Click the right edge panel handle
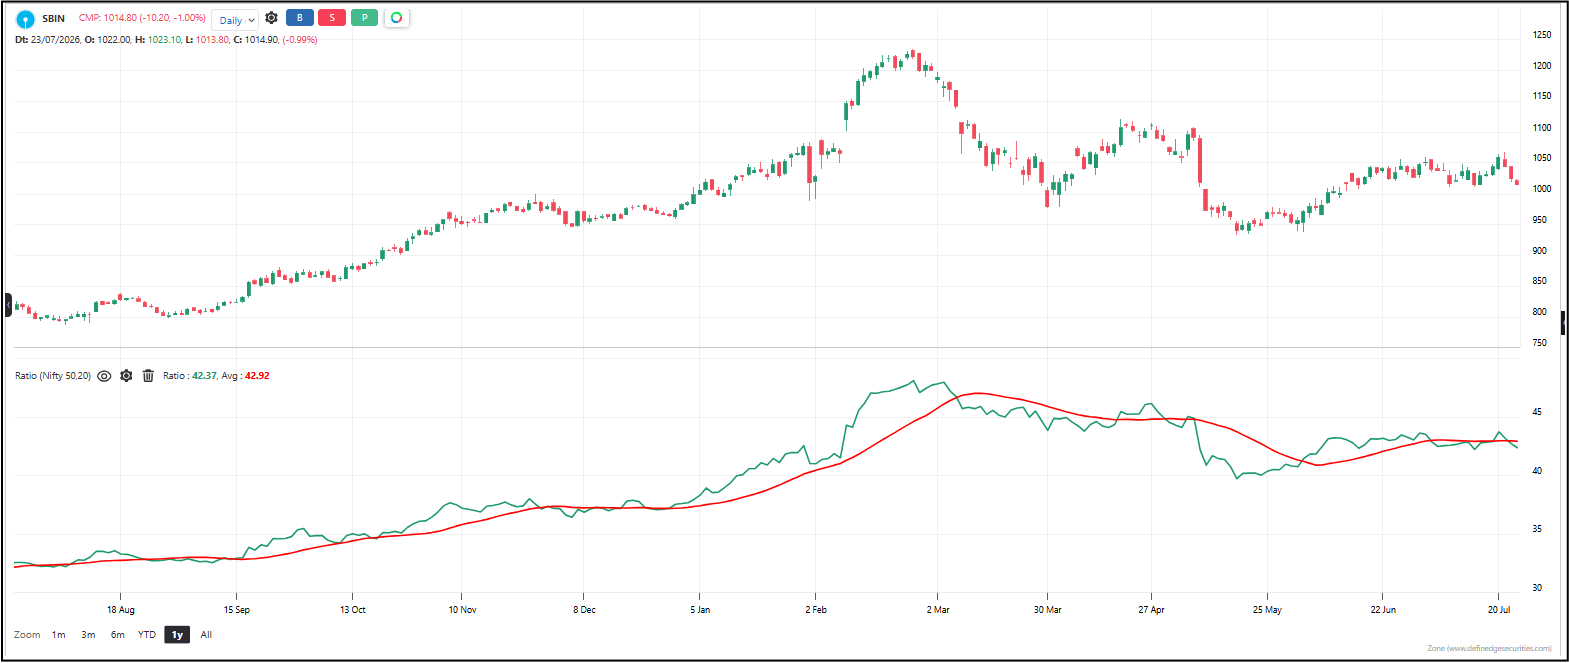The height and width of the screenshot is (663, 1569). (x=1563, y=322)
